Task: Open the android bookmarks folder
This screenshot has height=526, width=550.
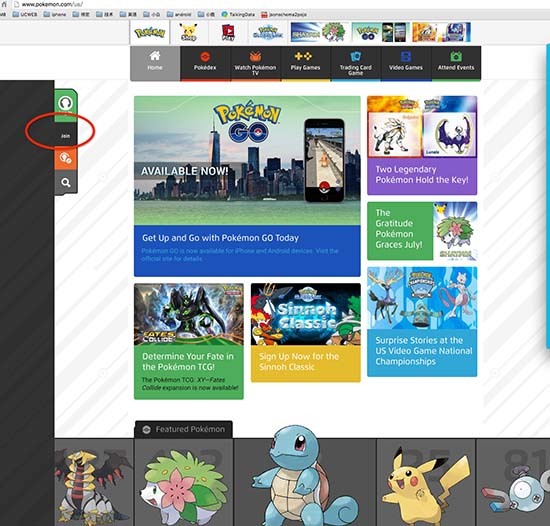Action: coord(179,14)
